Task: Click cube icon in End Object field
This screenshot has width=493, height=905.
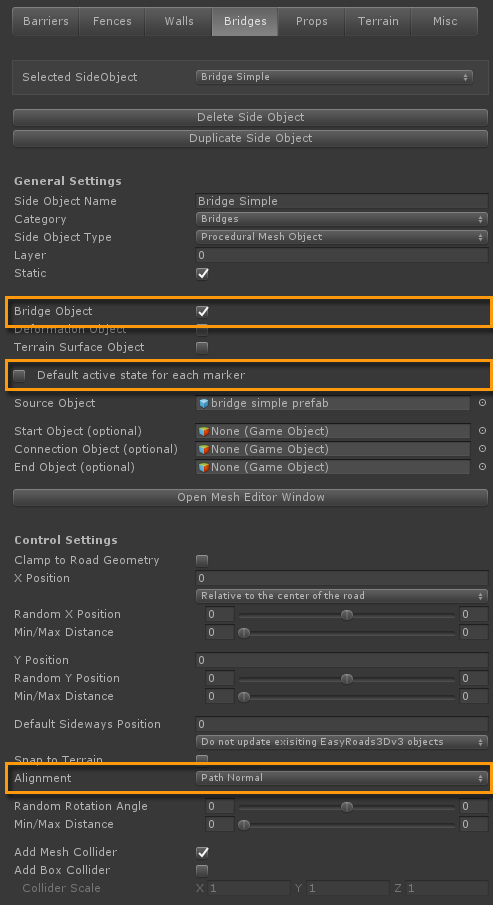Action: coord(203,466)
